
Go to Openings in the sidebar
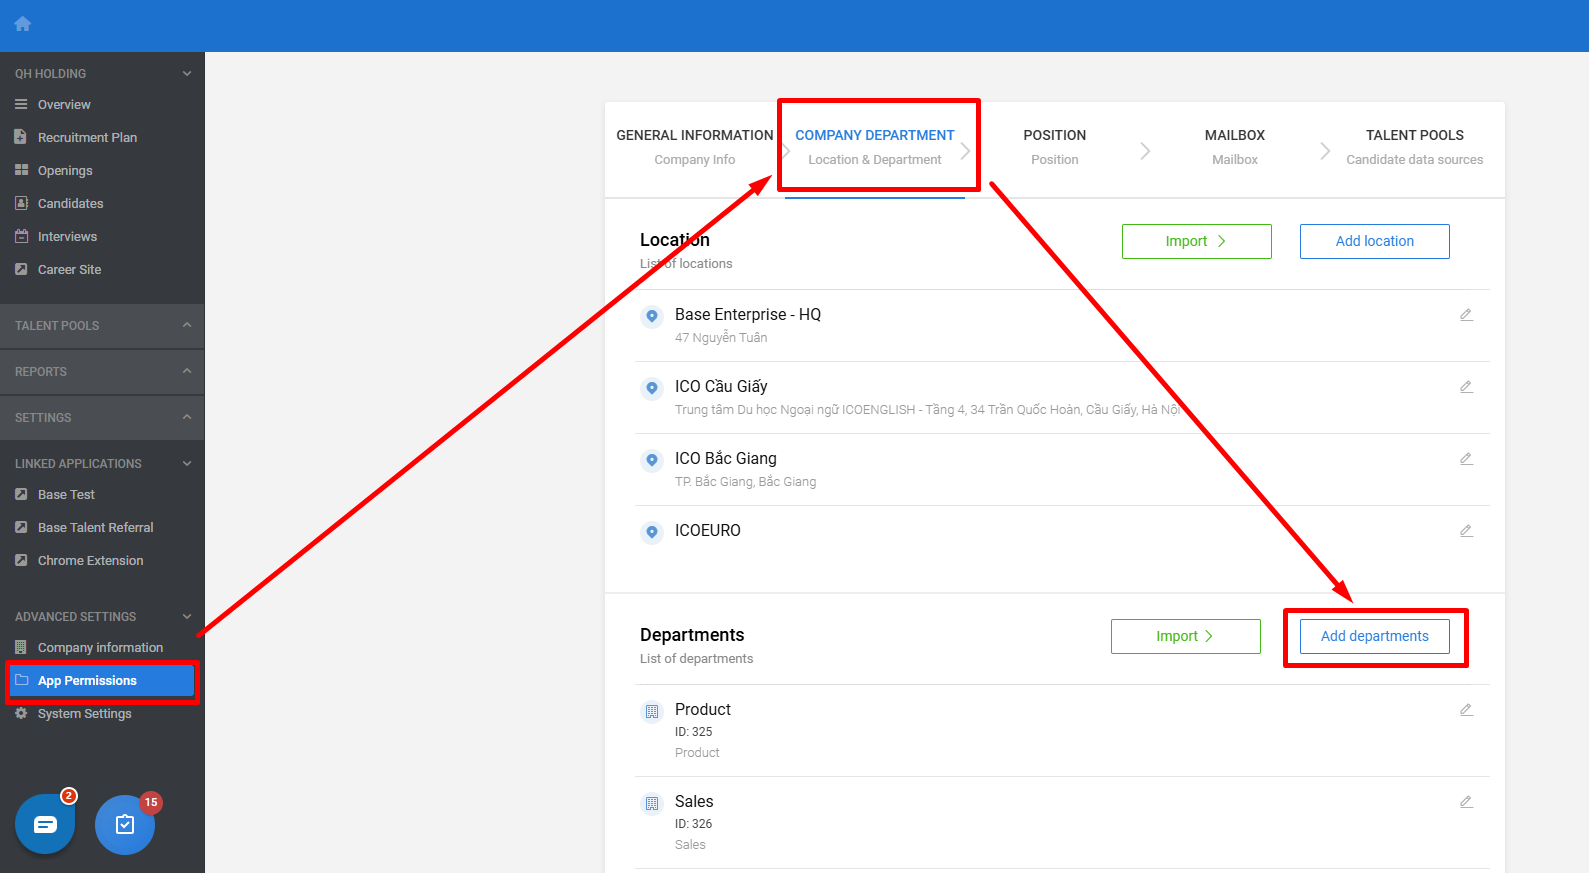click(65, 170)
